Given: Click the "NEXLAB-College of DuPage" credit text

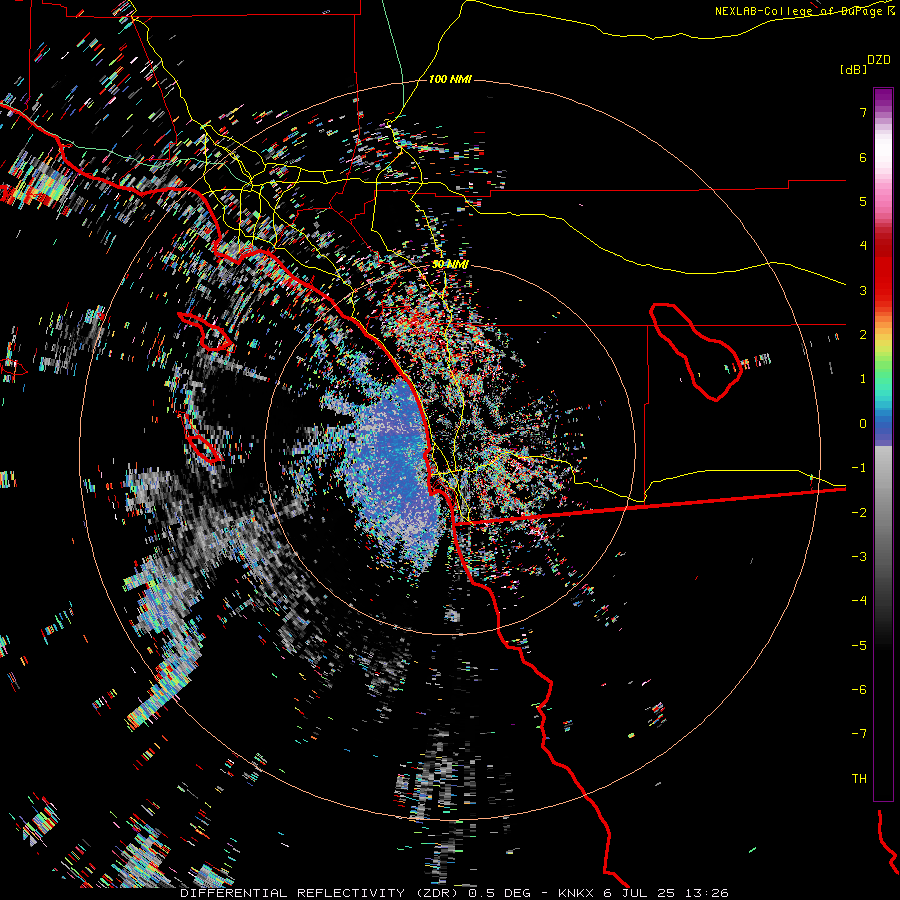Looking at the screenshot, I should [x=800, y=11].
